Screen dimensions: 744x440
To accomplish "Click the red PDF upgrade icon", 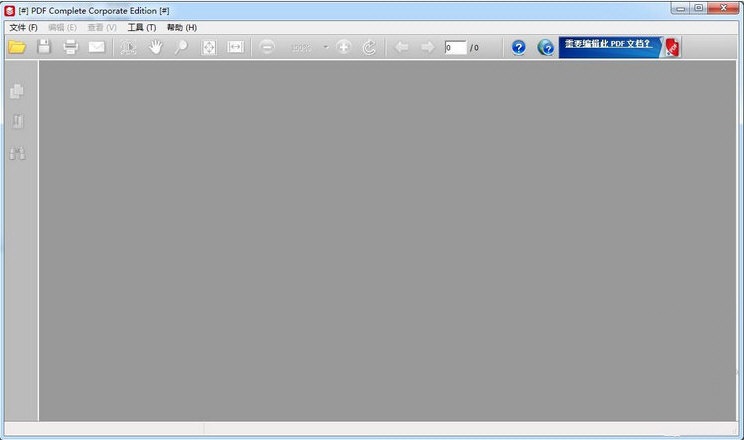I will [672, 47].
